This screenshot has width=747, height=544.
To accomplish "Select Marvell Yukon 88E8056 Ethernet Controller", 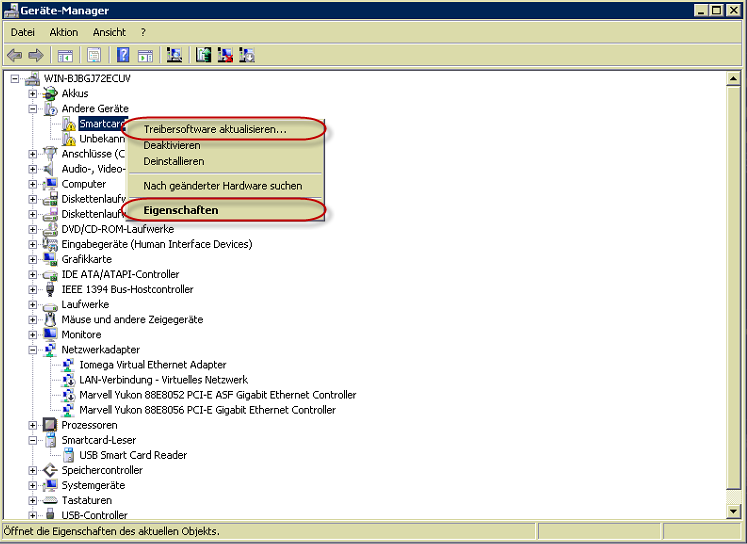I will (207, 410).
